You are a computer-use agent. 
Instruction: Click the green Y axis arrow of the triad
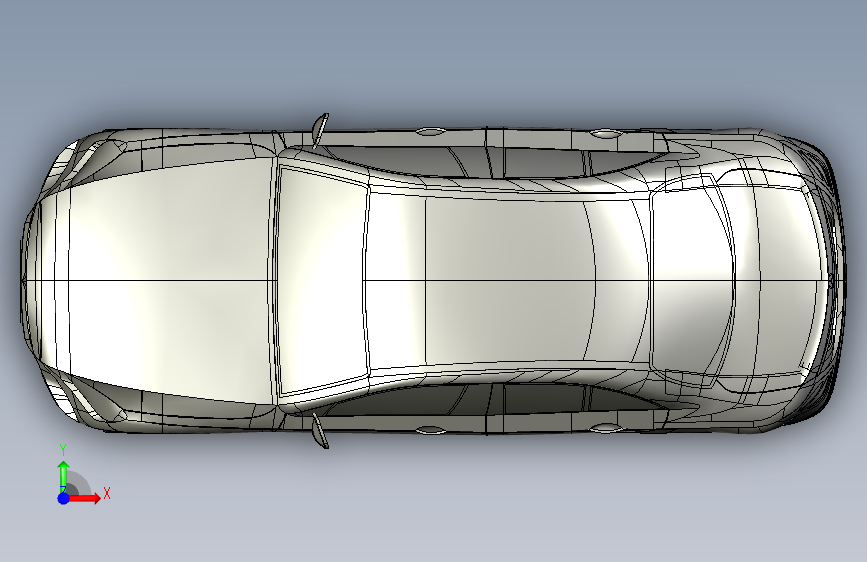click(x=64, y=476)
